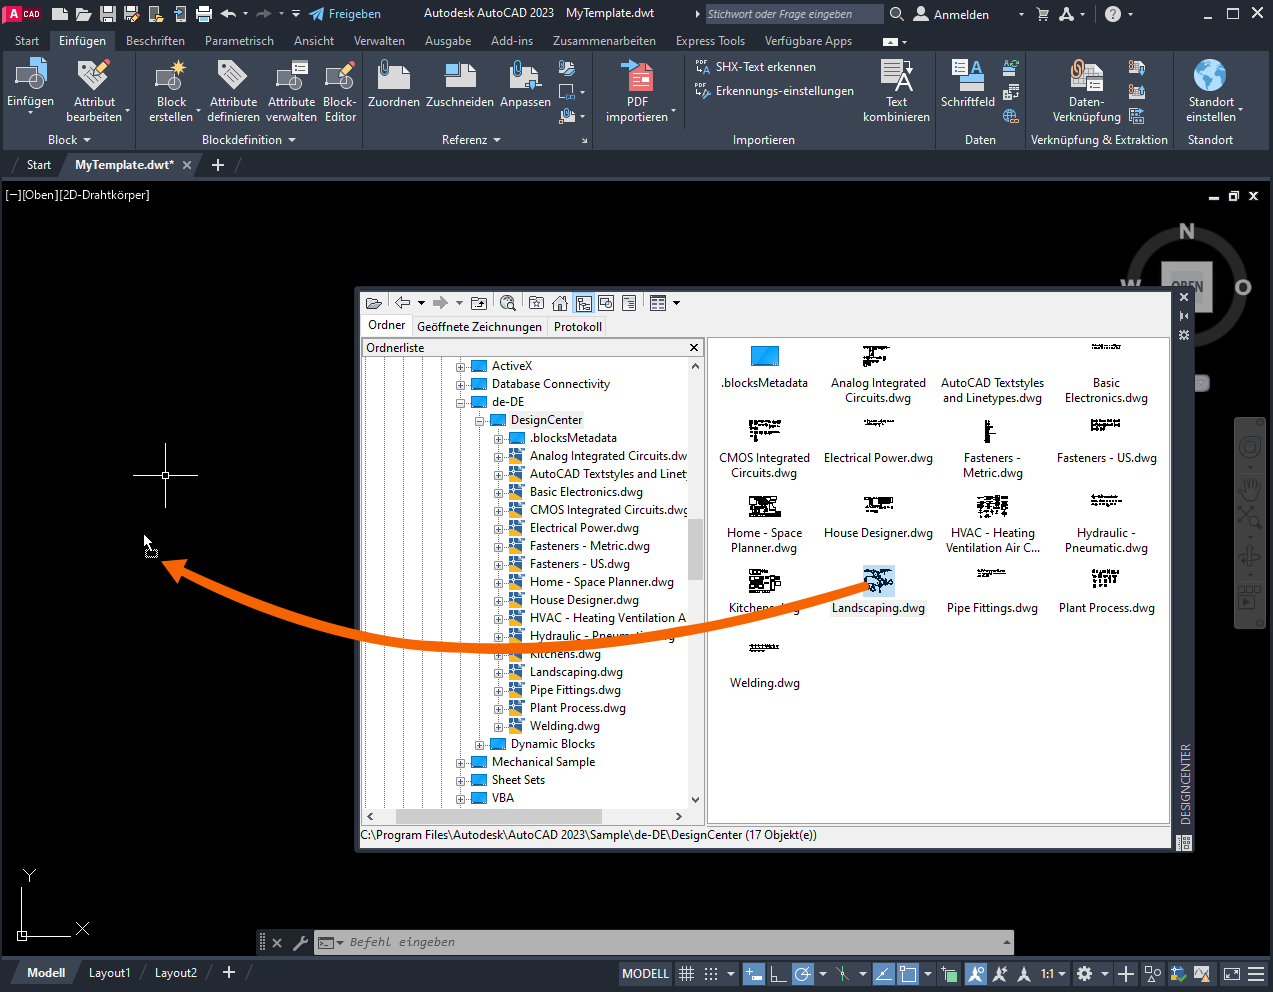The image size is (1273, 992).
Task: Click DesignCenter load folder icon
Action: 374,303
